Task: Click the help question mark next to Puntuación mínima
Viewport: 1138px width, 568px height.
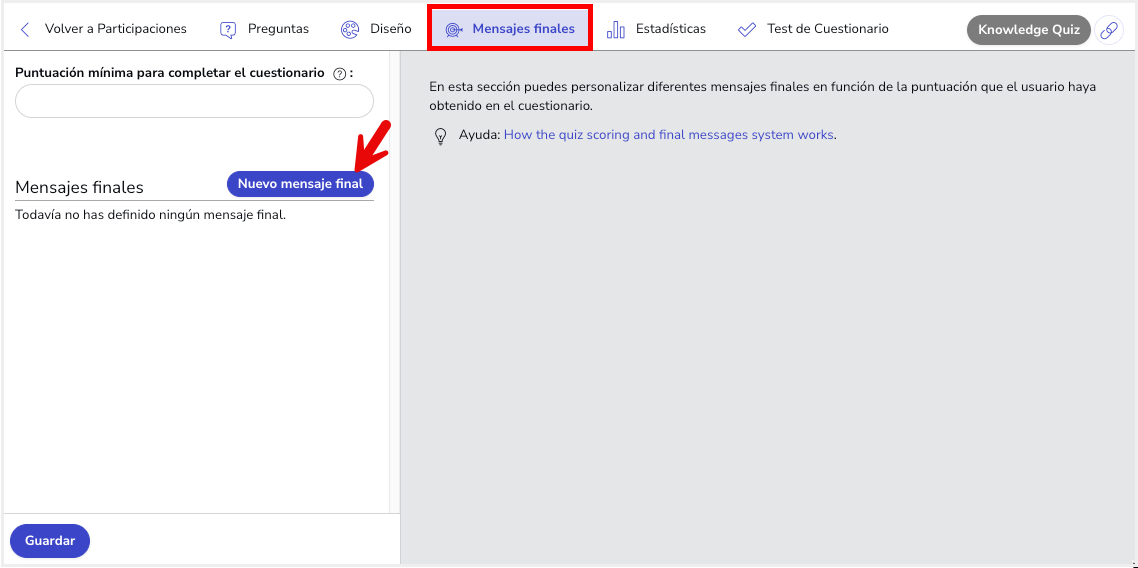Action: (339, 73)
